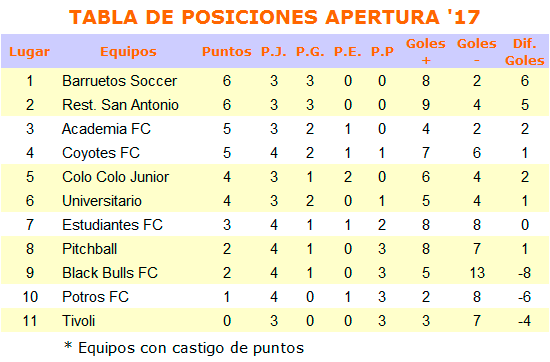Click the 'P.J.' column header

pos(274,52)
